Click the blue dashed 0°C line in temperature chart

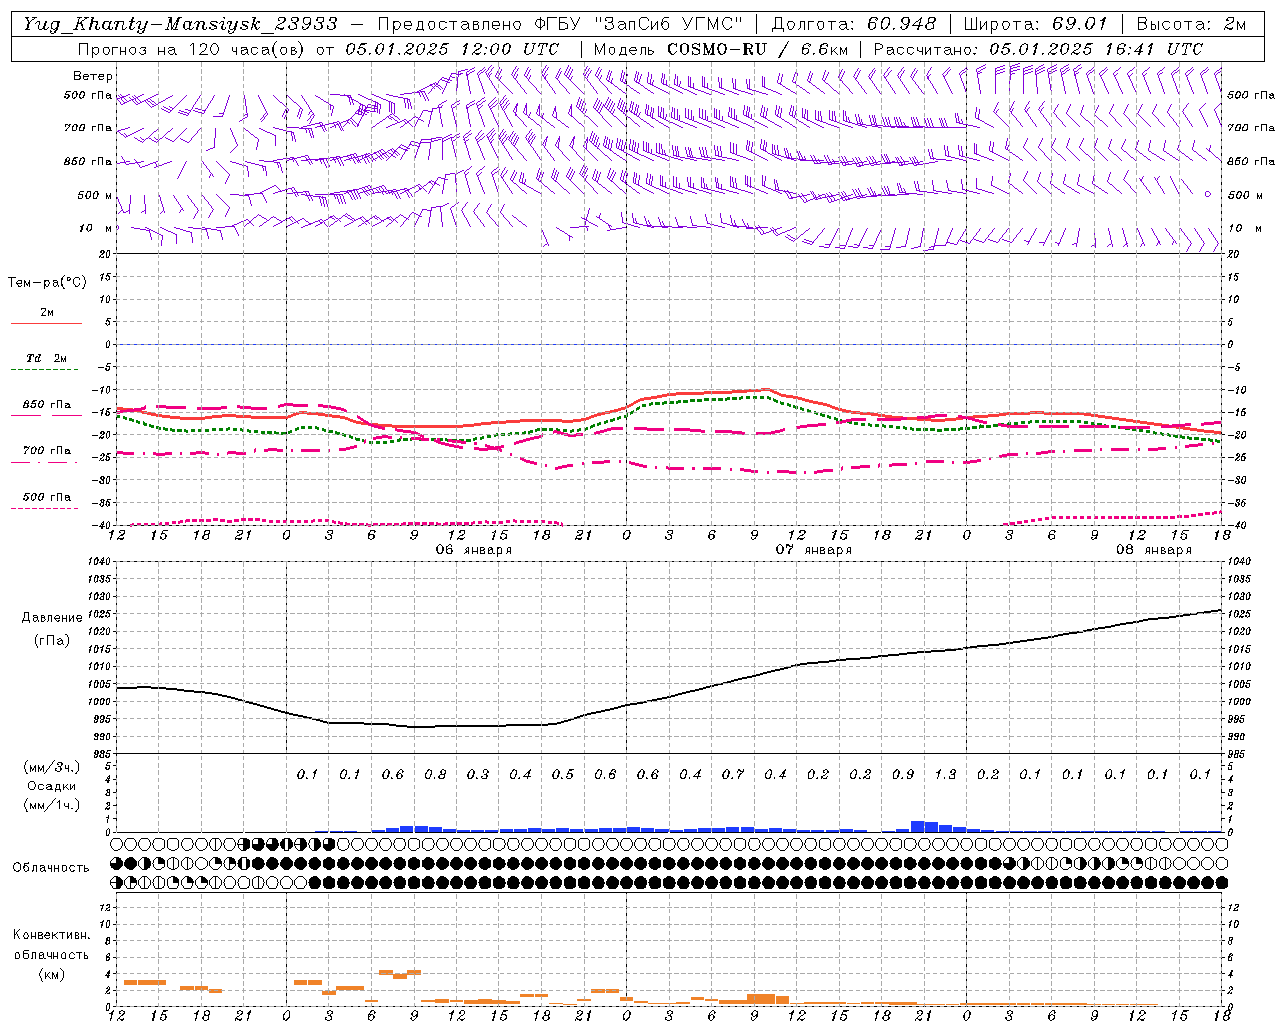point(668,344)
